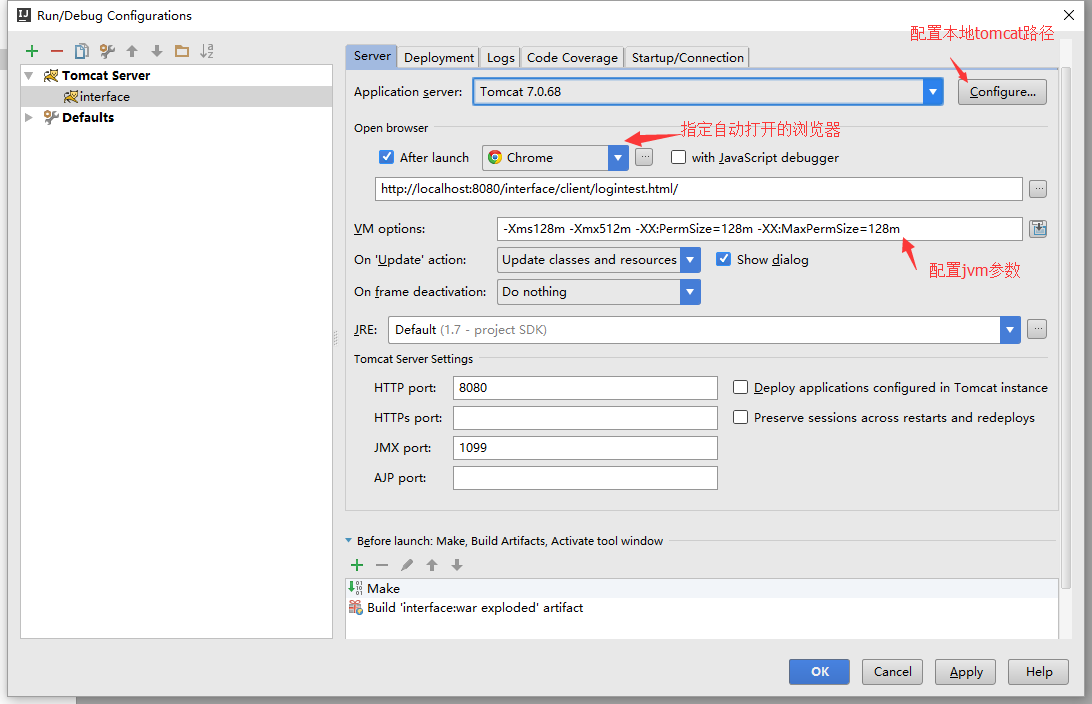Expand the VM options field editor icon
Screen dimensions: 1092x704
click(x=1038, y=228)
